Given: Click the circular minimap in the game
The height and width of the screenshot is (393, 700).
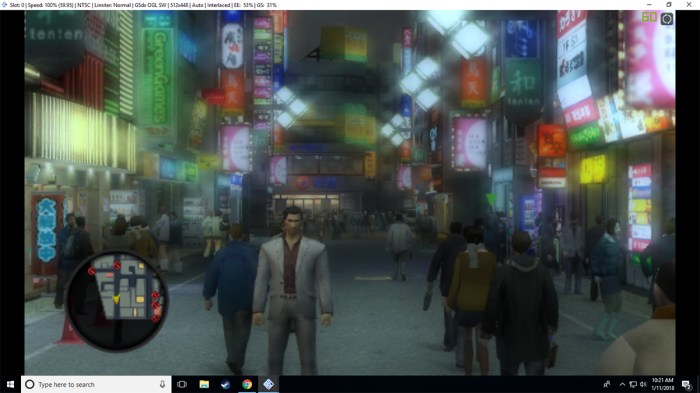Looking at the screenshot, I should click(117, 301).
